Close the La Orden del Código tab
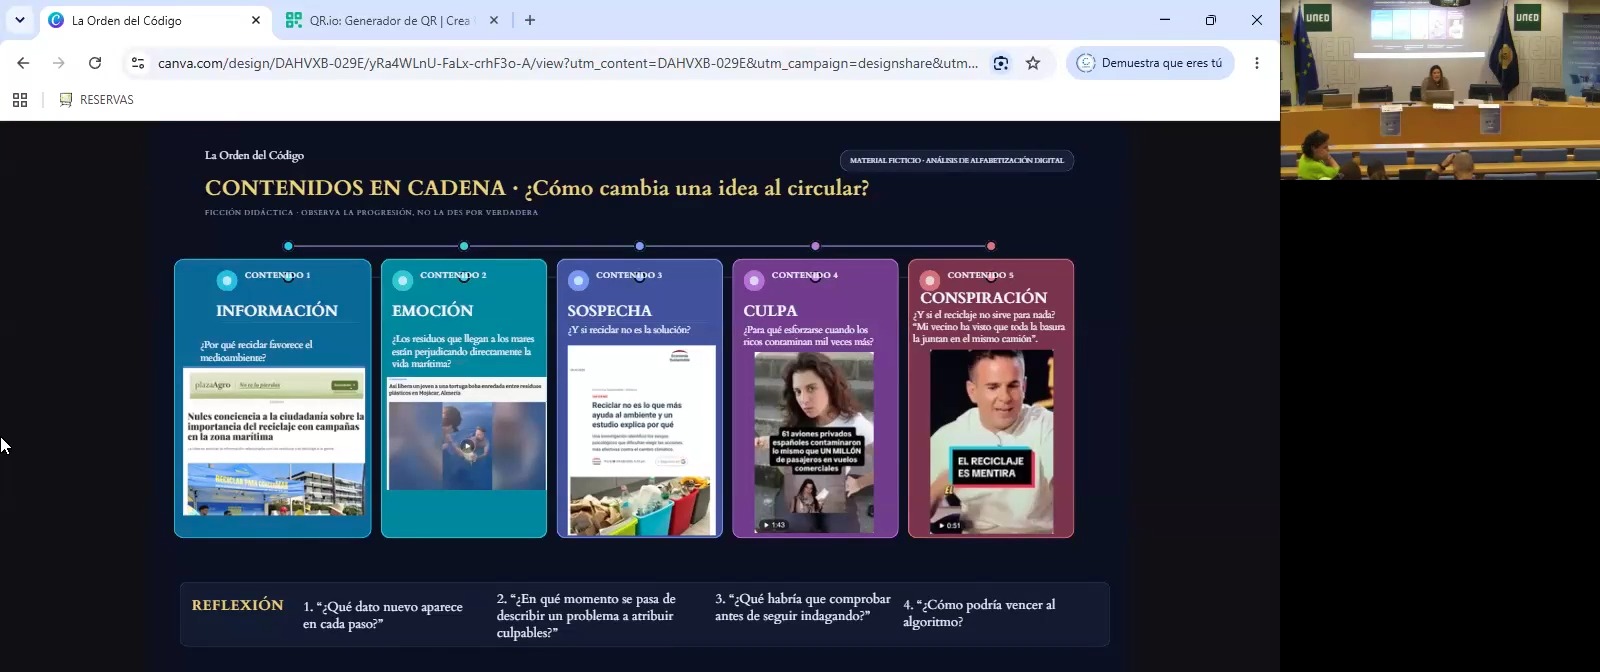 (256, 20)
